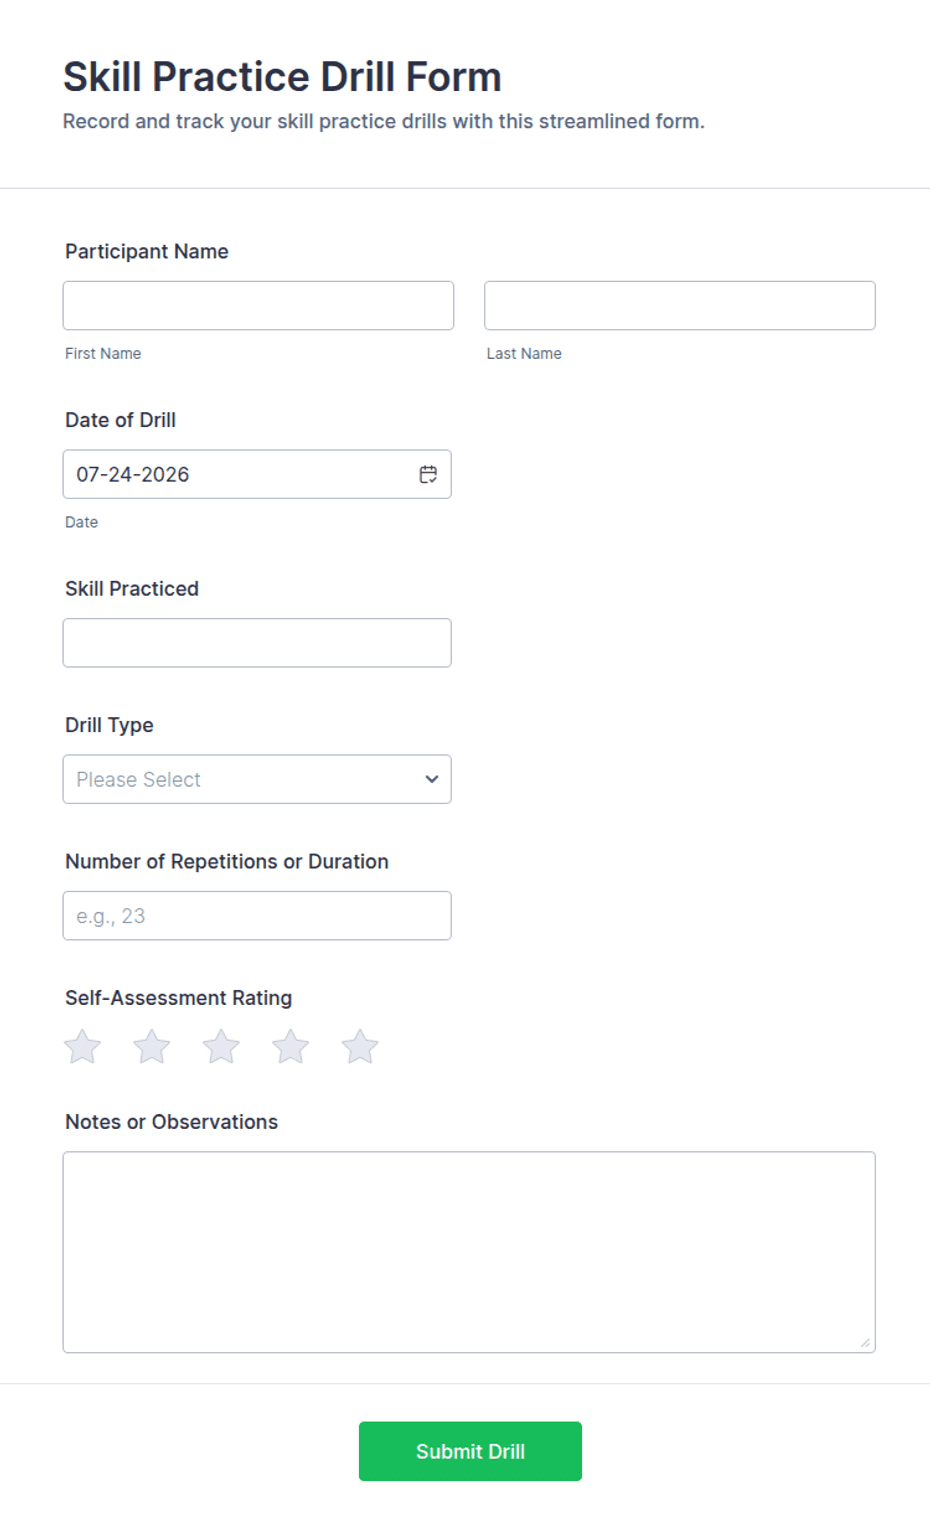Viewport: 930px width, 1530px height.
Task: Click into the Skill Practiced field
Action: tap(257, 643)
